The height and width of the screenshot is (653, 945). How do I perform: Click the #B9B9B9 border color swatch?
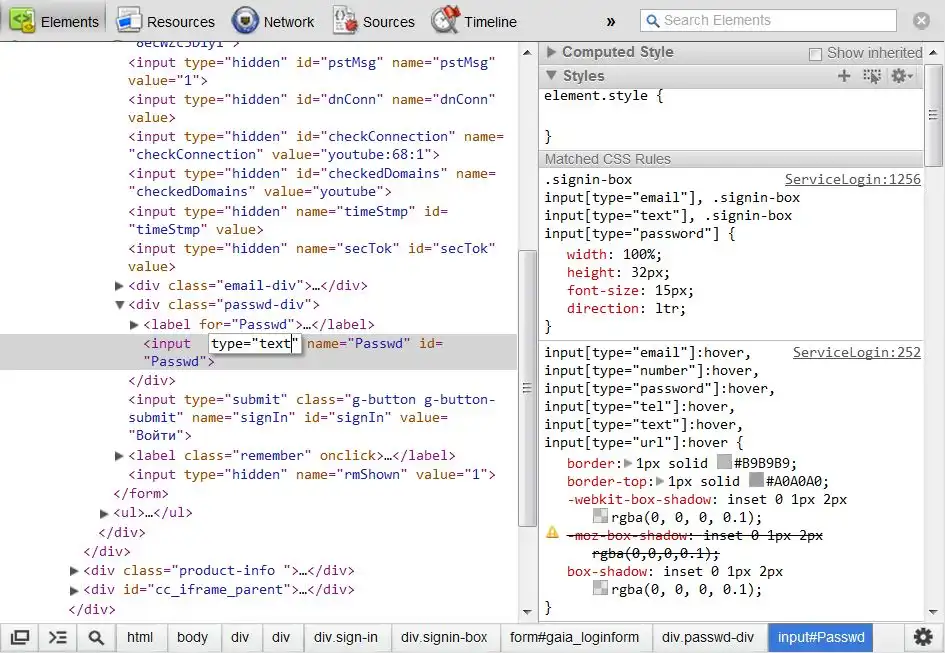[725, 463]
